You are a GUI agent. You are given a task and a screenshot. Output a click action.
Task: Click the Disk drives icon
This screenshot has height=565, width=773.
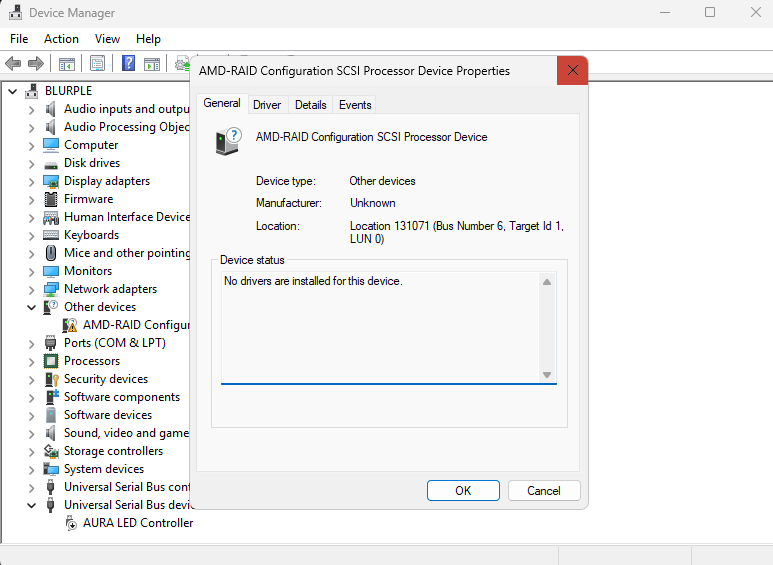tap(51, 164)
